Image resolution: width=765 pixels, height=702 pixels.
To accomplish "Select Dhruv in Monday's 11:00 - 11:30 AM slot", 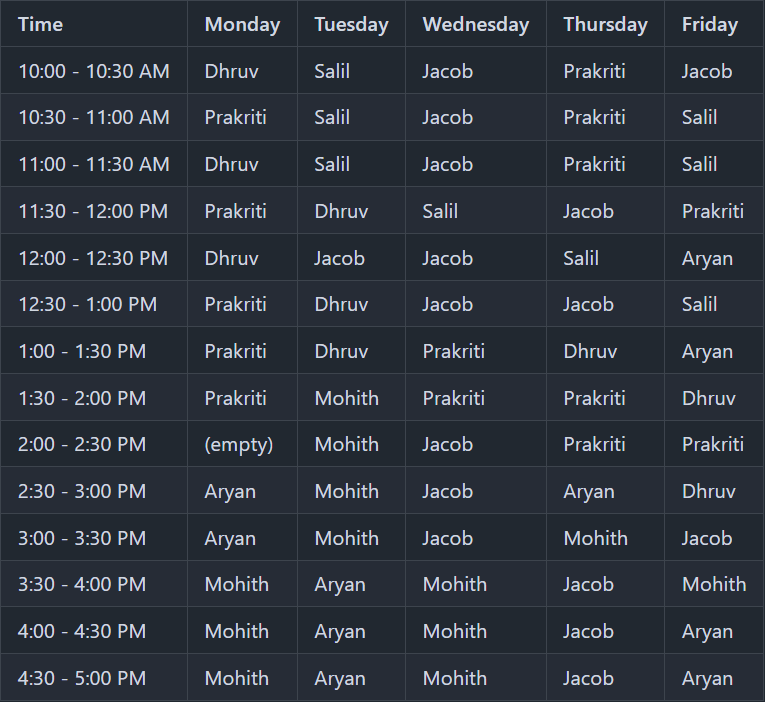I will (231, 164).
